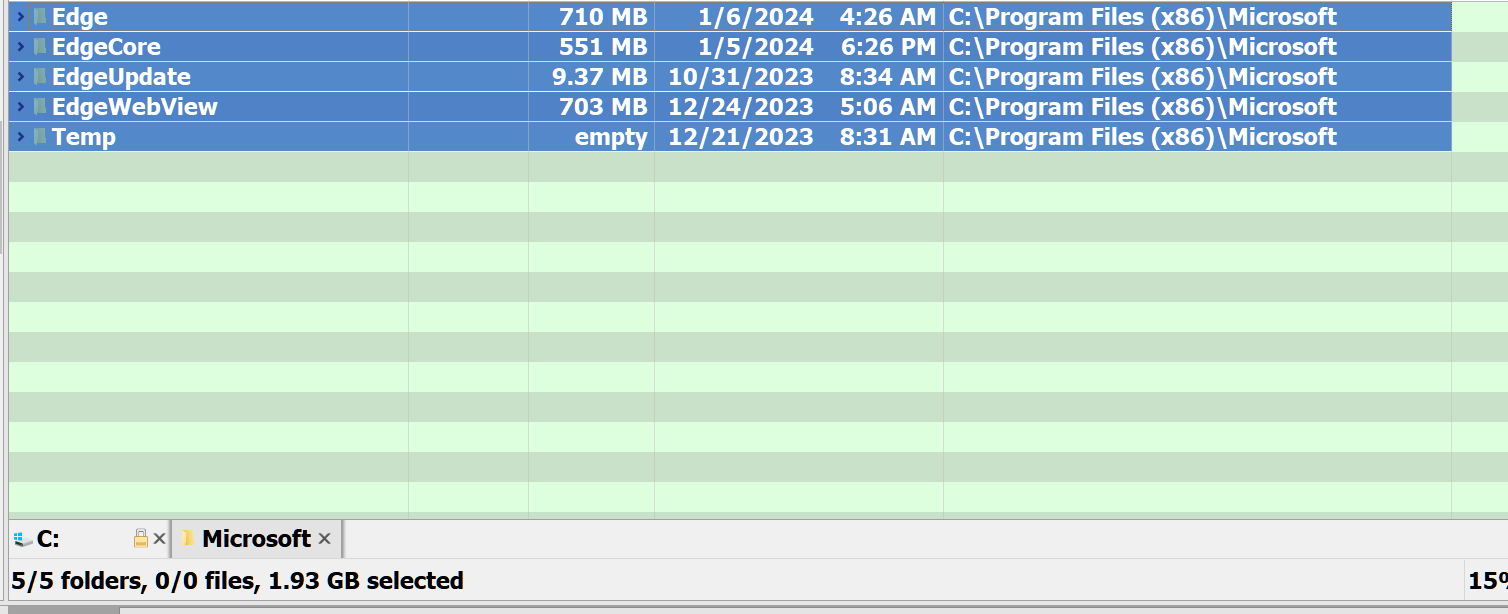Click the drive icon on C: tab

point(23,540)
